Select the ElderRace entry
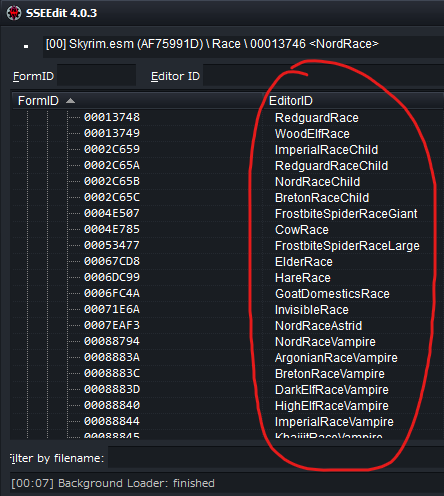The height and width of the screenshot is (496, 444). 304,262
